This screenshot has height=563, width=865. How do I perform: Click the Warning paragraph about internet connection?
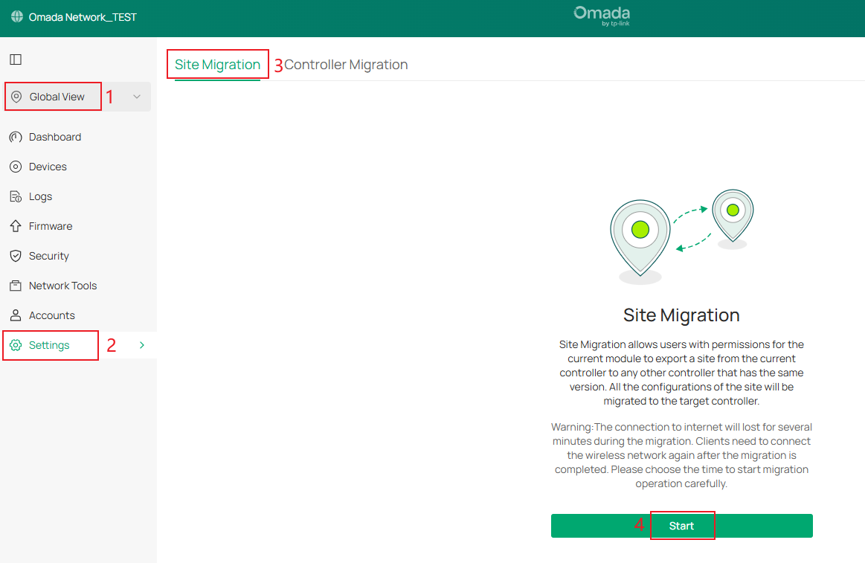(681, 455)
